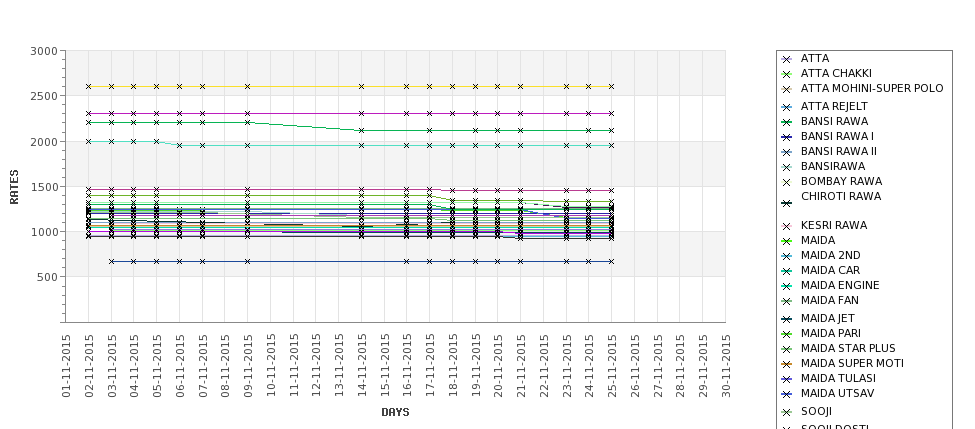Click green line point at 2200 on 09-11-2015
This screenshot has width=975, height=429.
[x=247, y=122]
